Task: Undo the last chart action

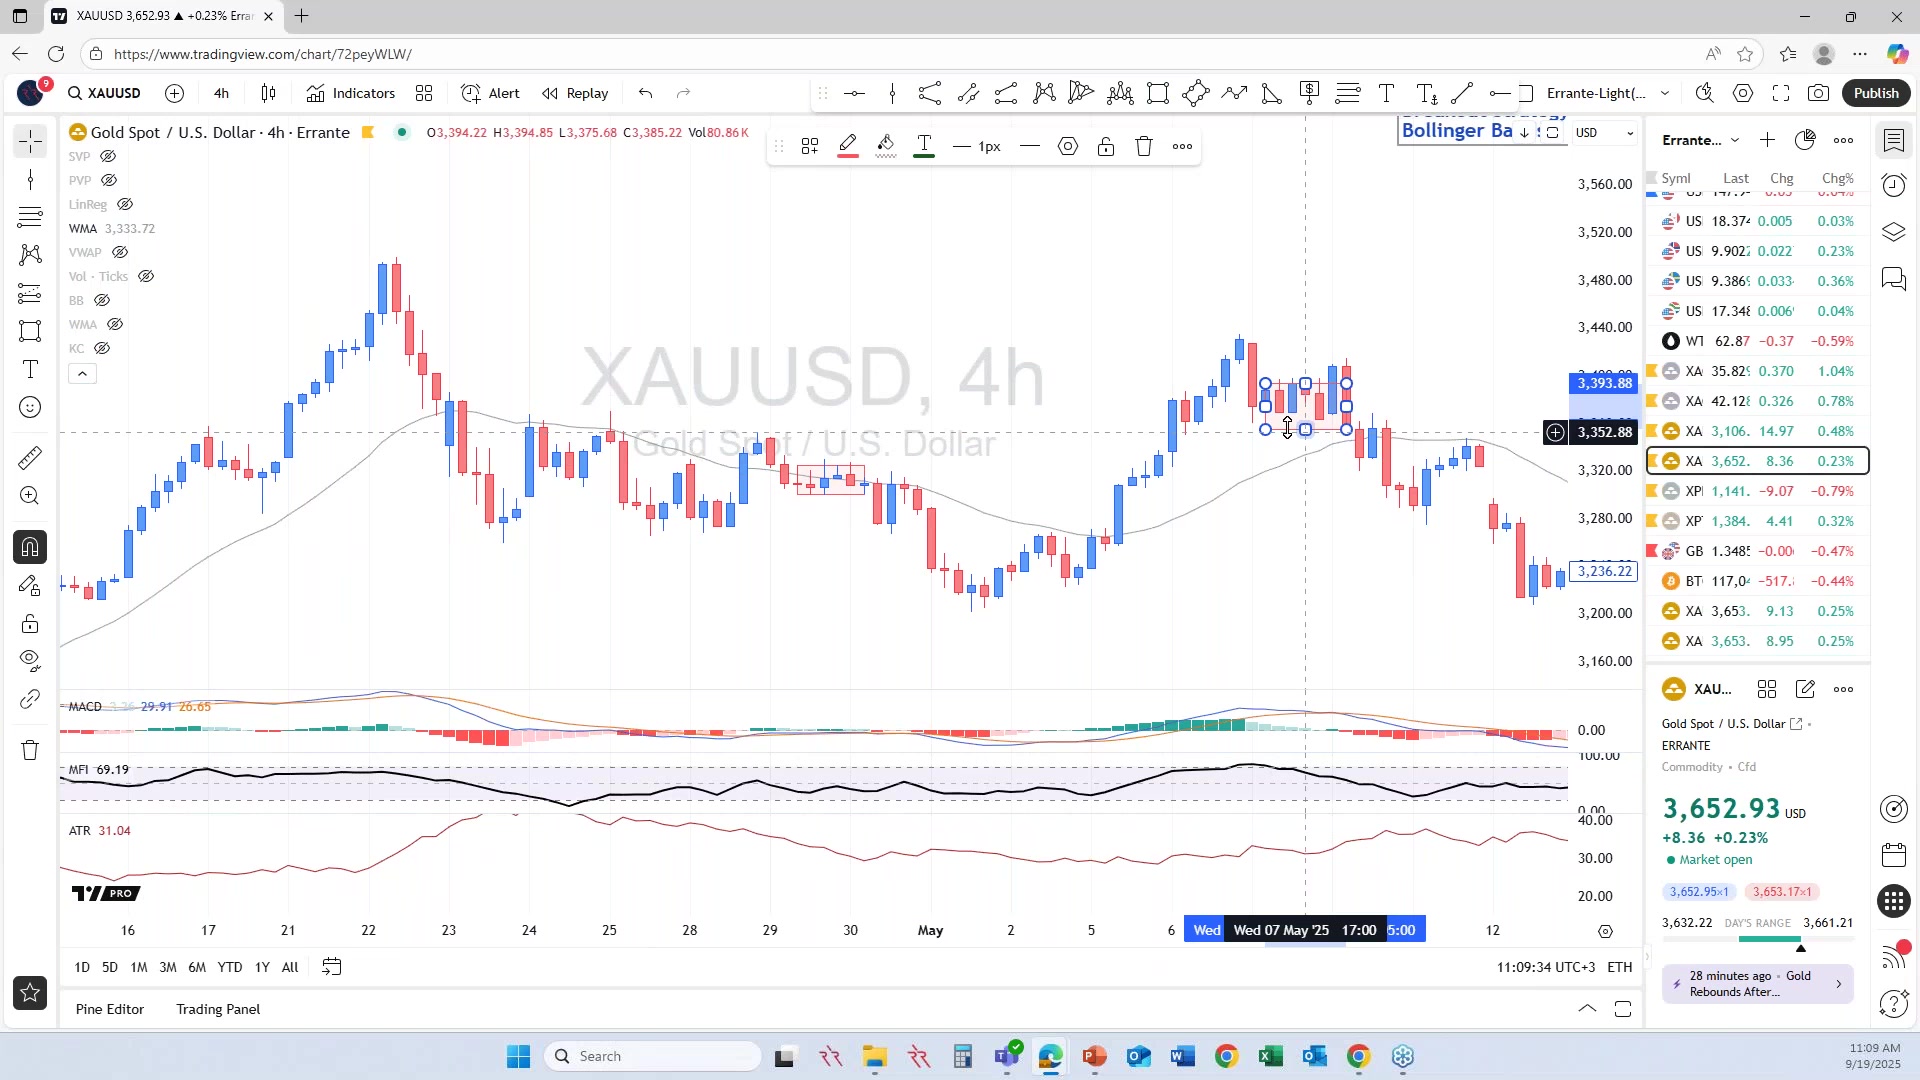Action: click(646, 93)
